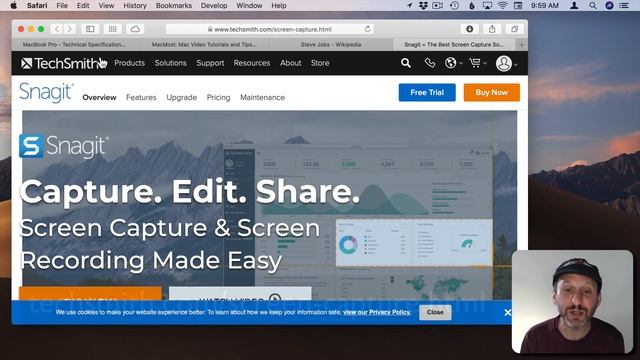Open the Bookmarks menu
The image size is (640, 360).
pos(173,5)
